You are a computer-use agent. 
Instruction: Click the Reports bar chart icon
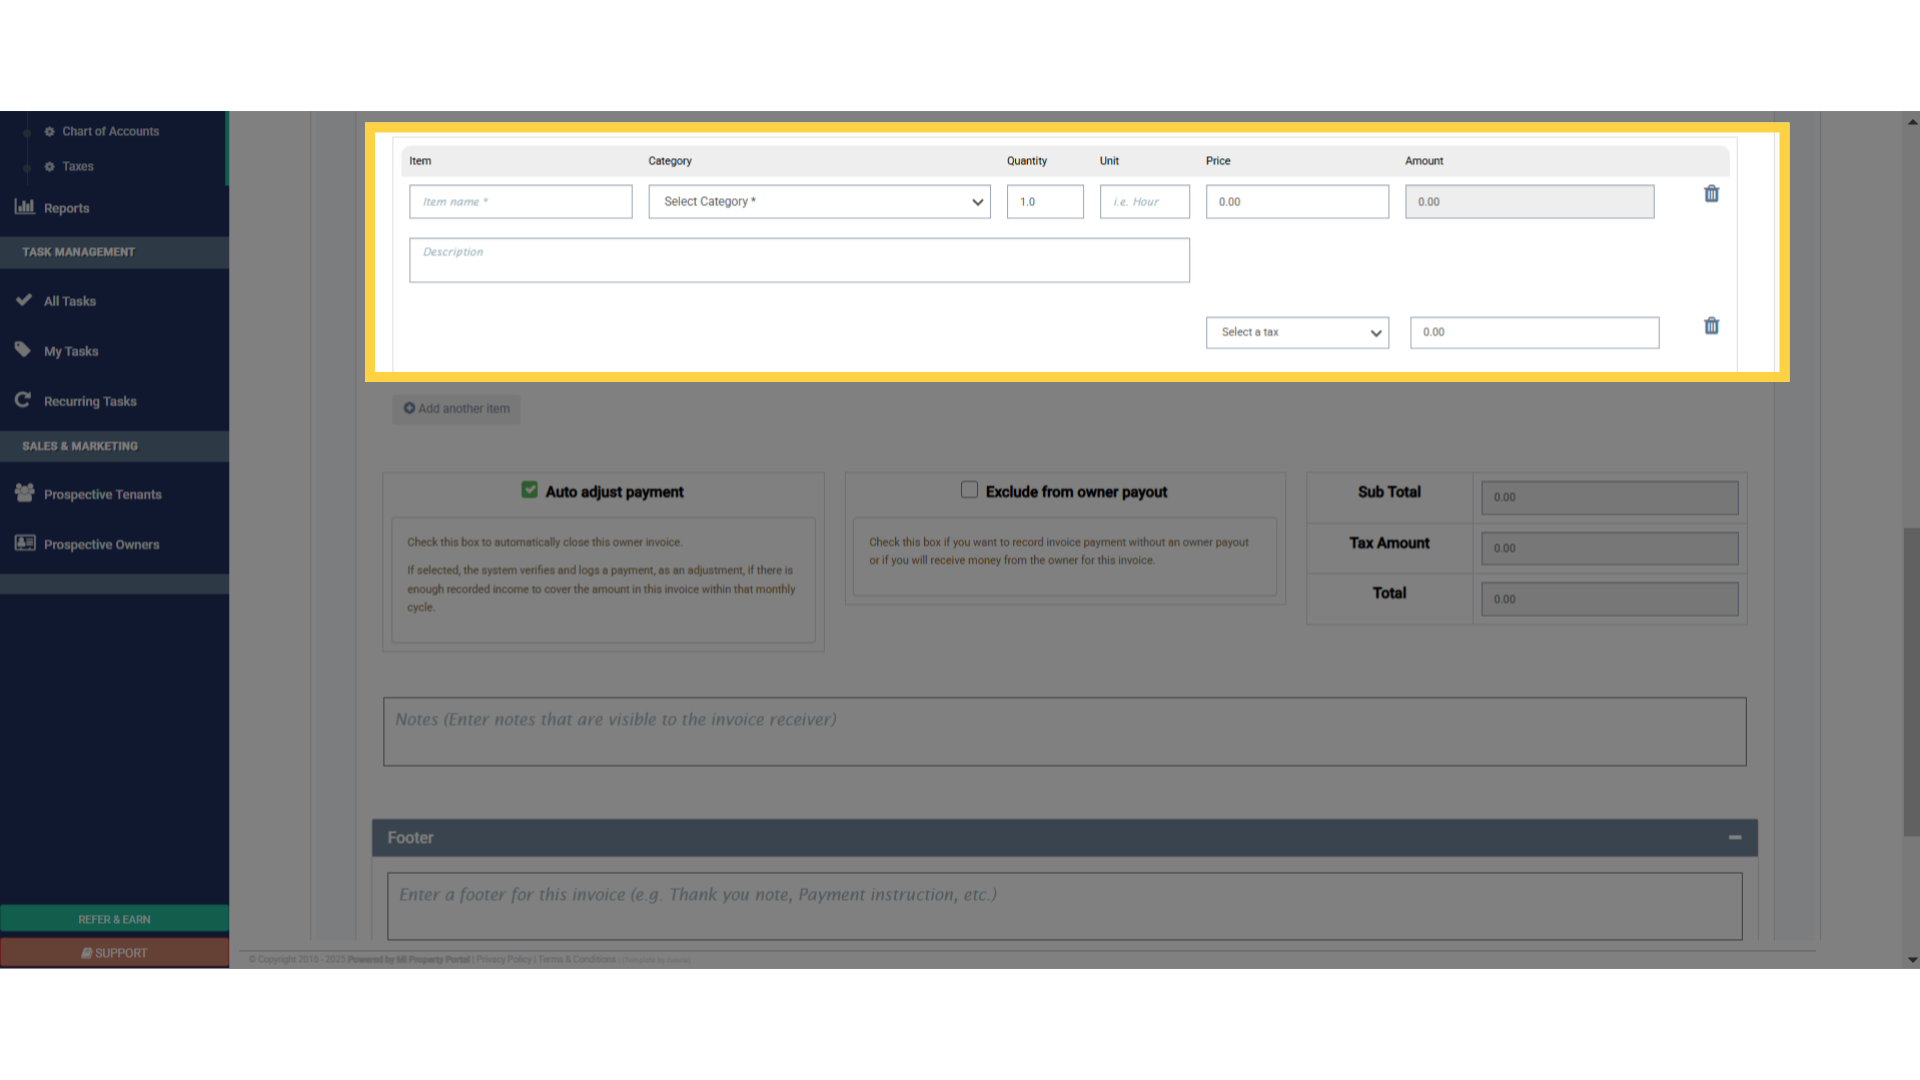(24, 207)
